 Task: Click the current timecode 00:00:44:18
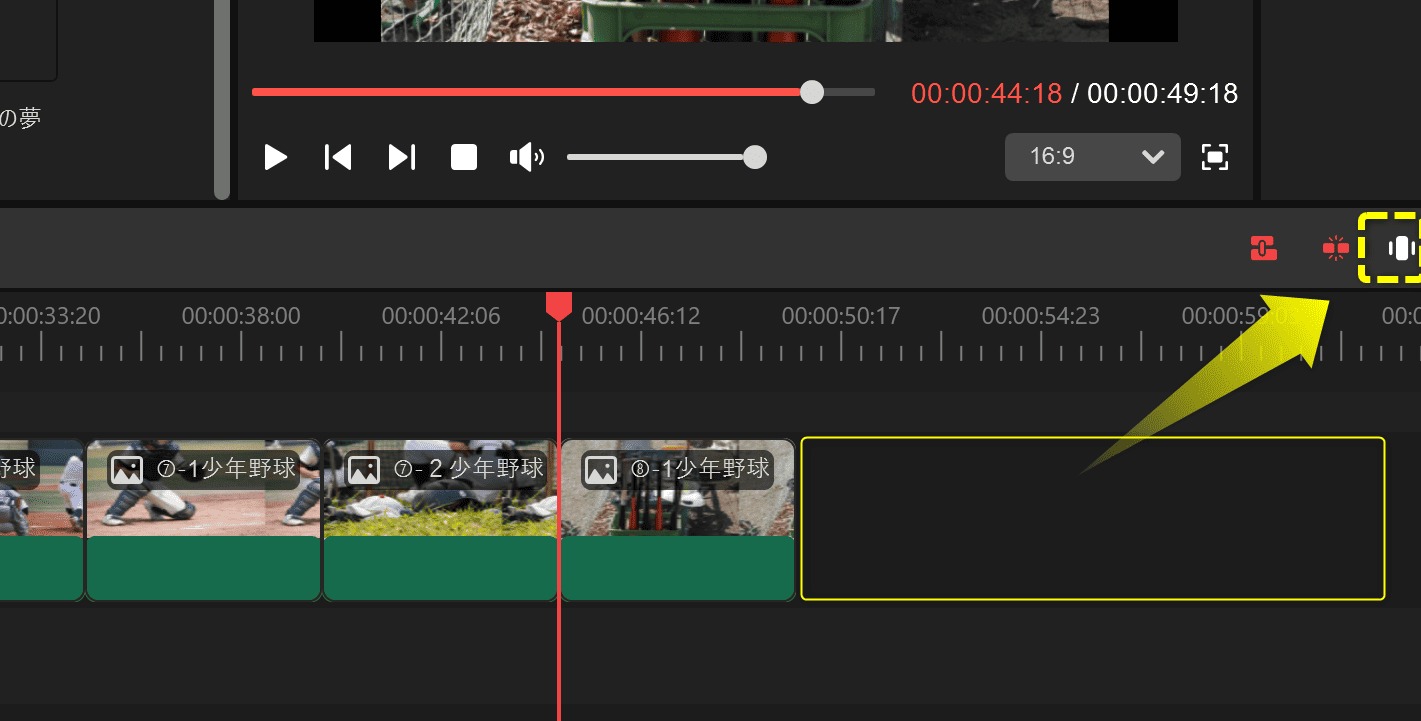[x=986, y=94]
